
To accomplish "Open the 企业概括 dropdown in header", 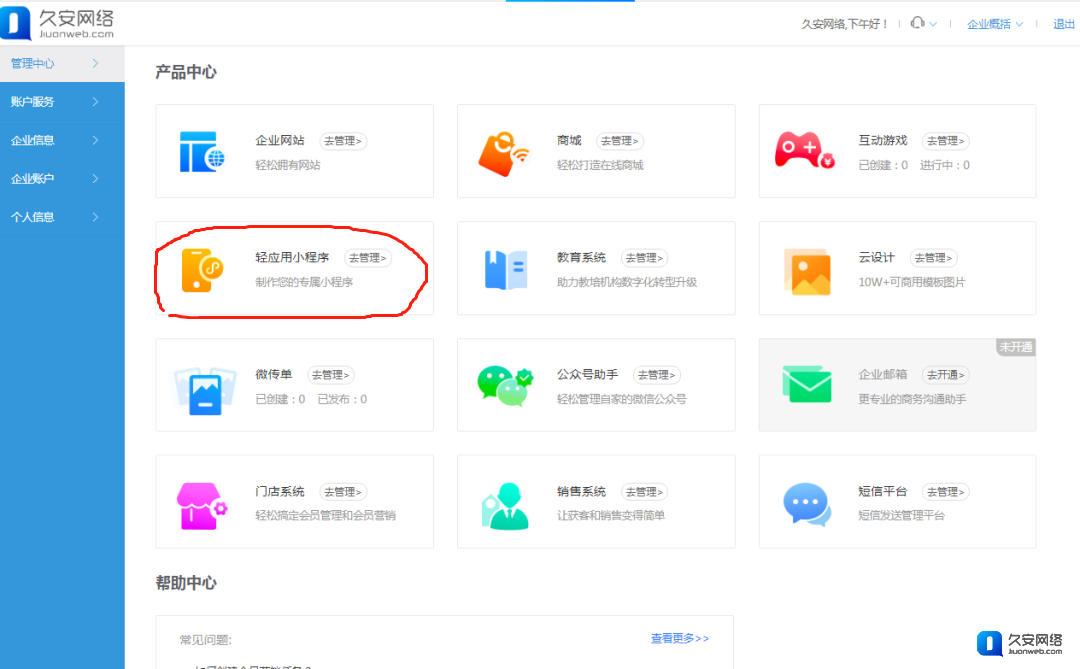I will 995,24.
